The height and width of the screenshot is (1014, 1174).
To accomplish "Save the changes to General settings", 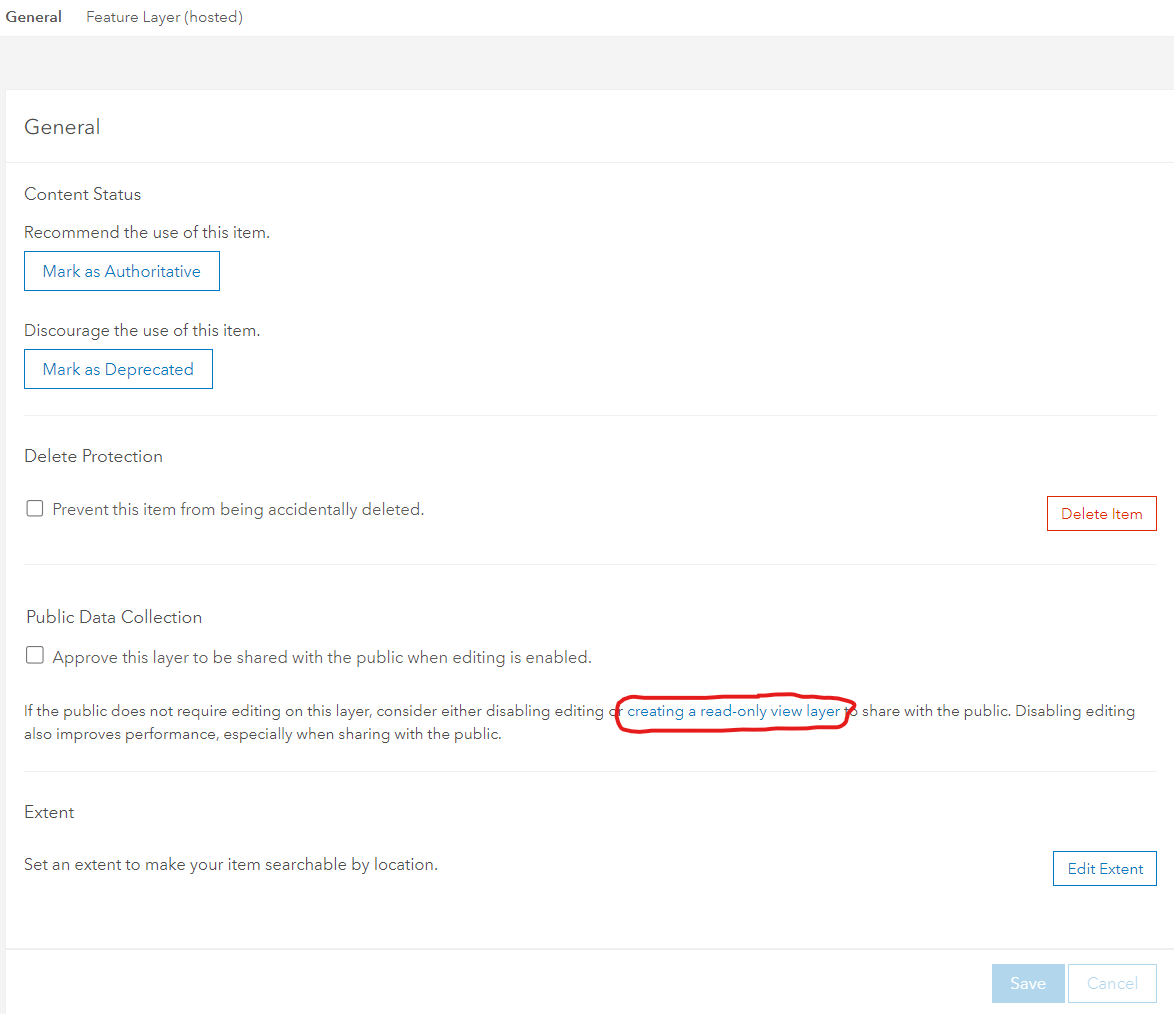I will [x=1028, y=983].
